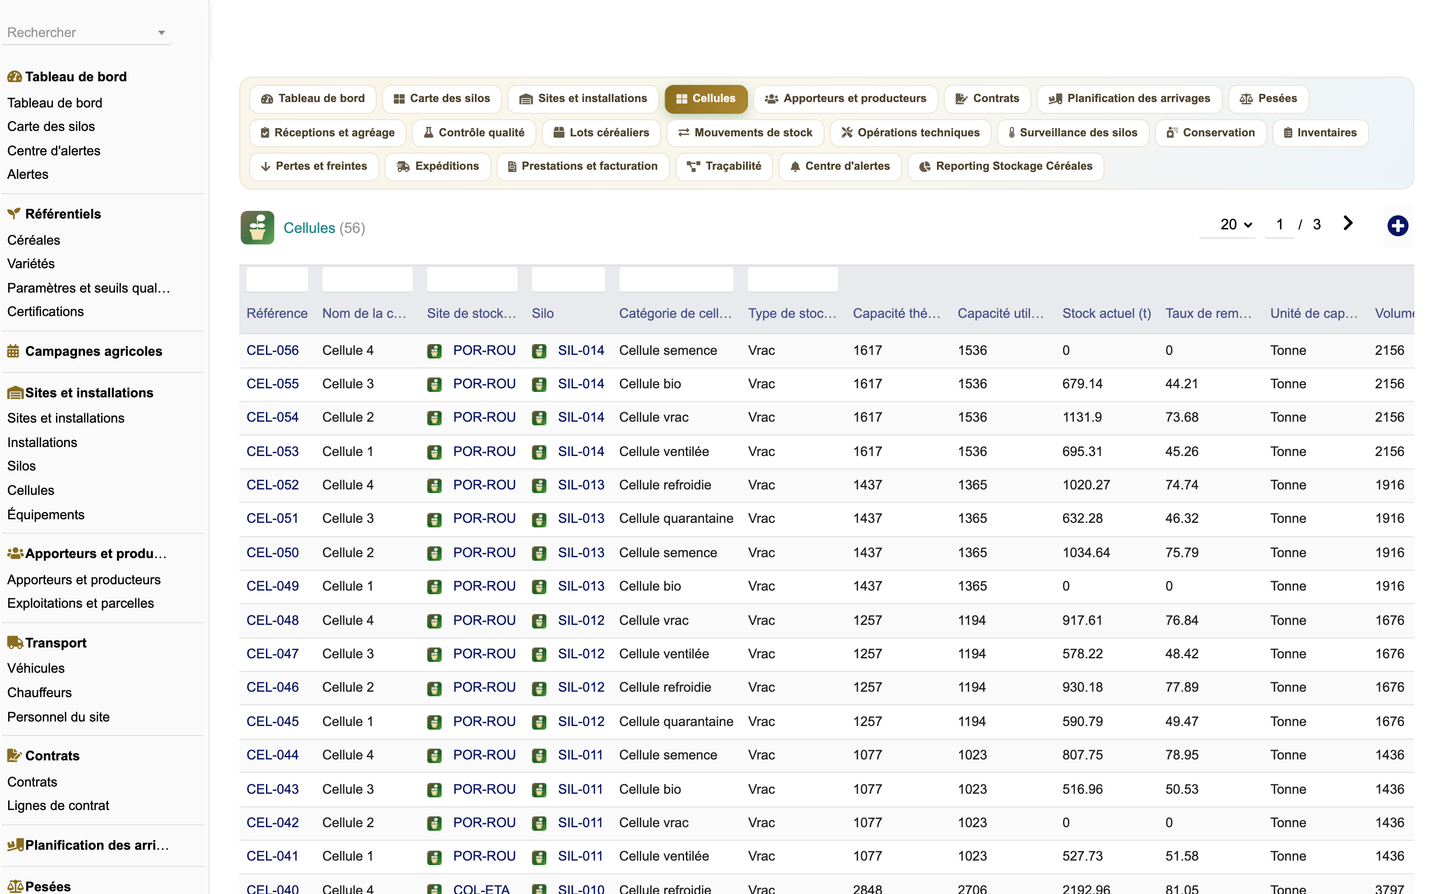This screenshot has height=894, width=1445.
Task: Click site icon in CEL-044 row
Action: point(434,756)
